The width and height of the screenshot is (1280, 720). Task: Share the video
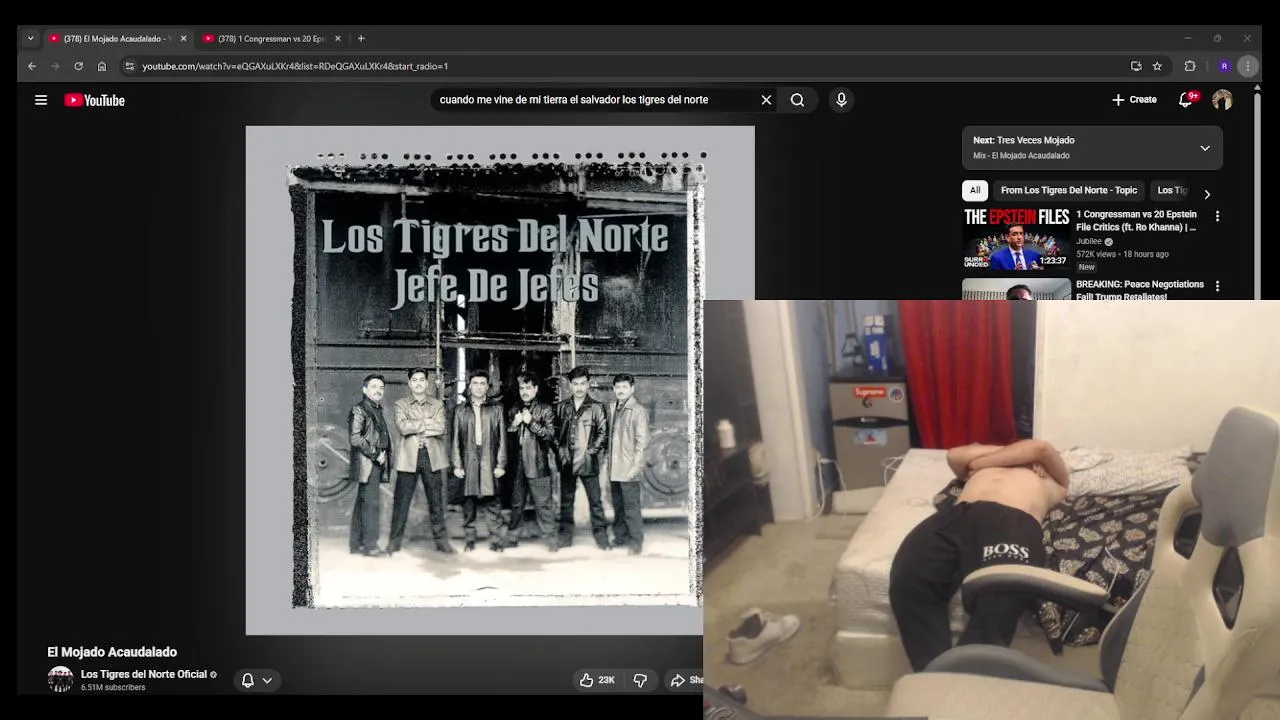686,680
